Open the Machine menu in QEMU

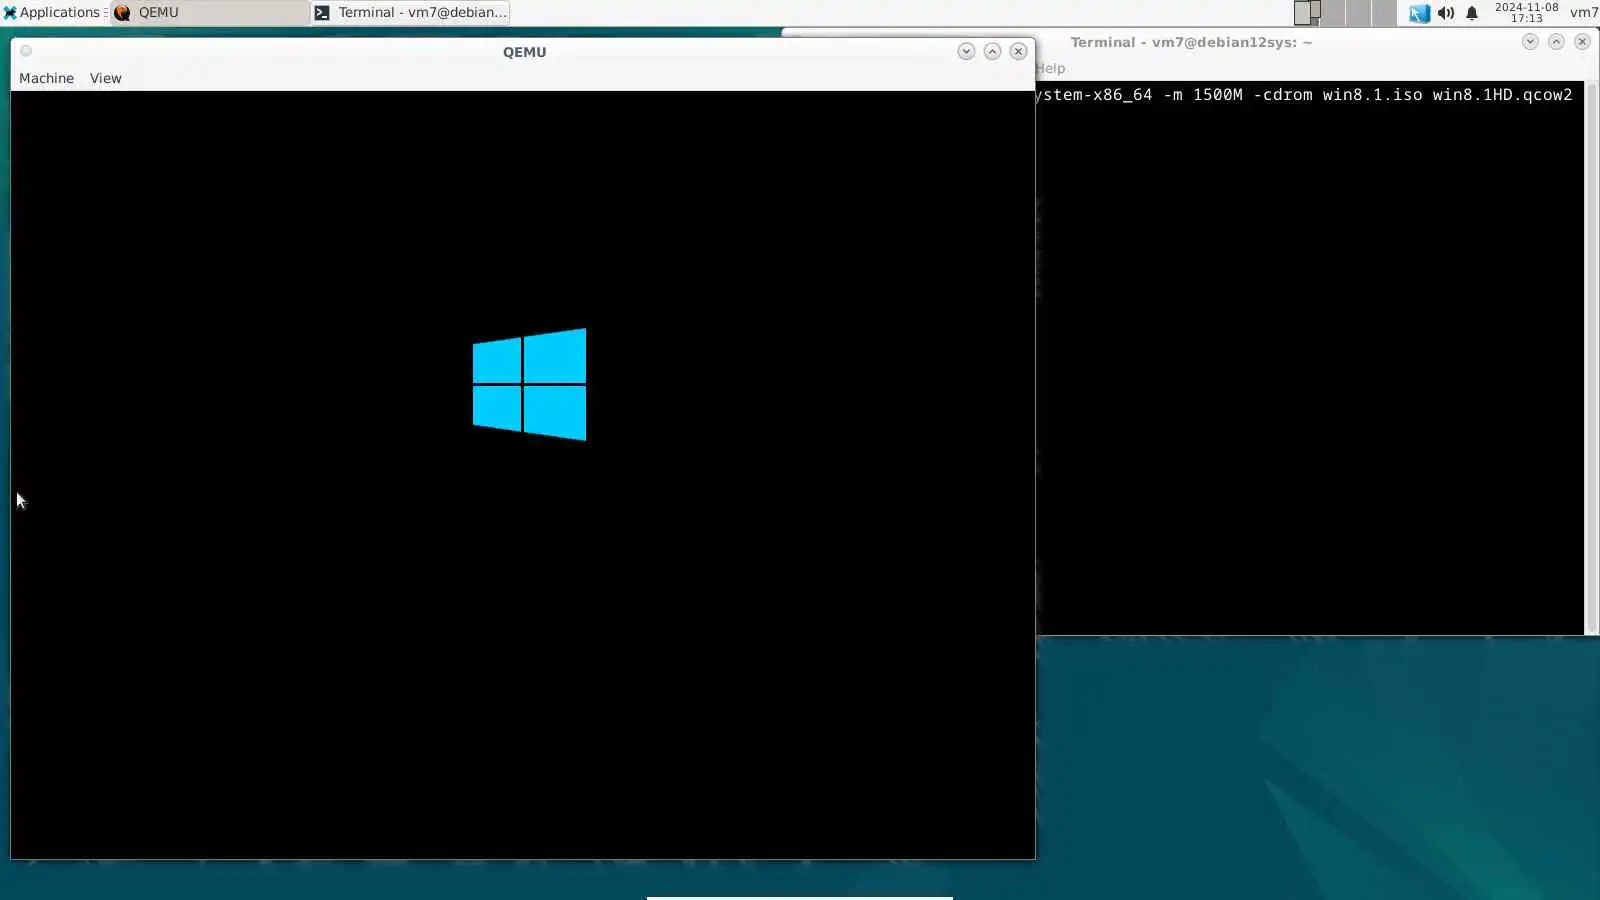coord(46,78)
